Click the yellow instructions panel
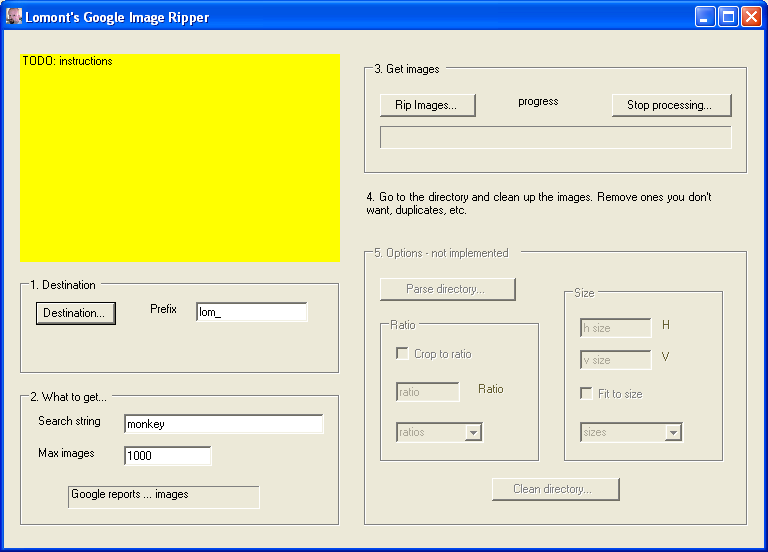This screenshot has width=768, height=552. tap(180, 158)
